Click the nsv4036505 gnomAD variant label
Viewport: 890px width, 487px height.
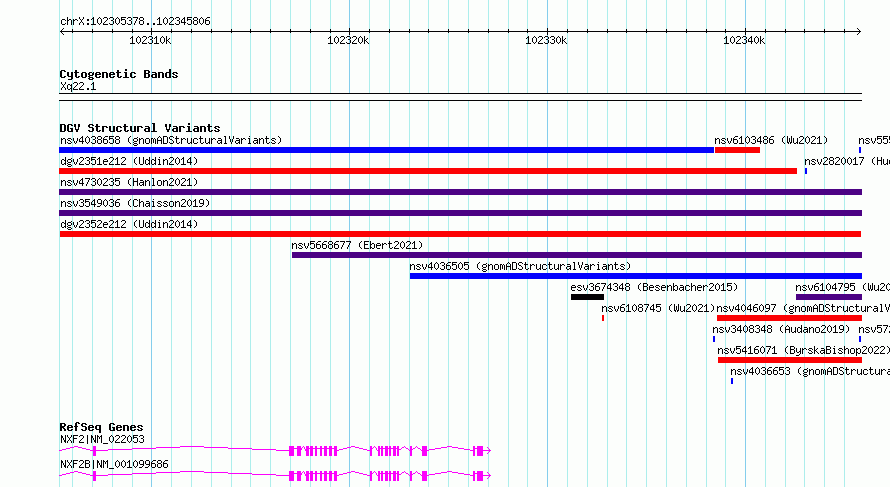click(520, 266)
